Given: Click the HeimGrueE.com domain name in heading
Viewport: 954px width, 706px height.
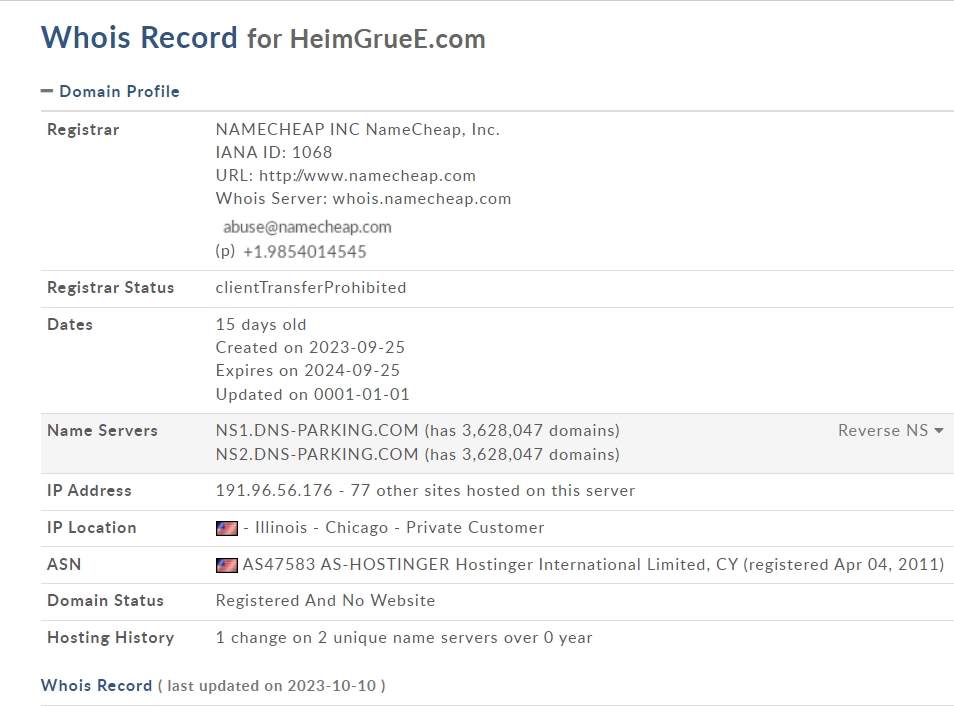Looking at the screenshot, I should [388, 39].
